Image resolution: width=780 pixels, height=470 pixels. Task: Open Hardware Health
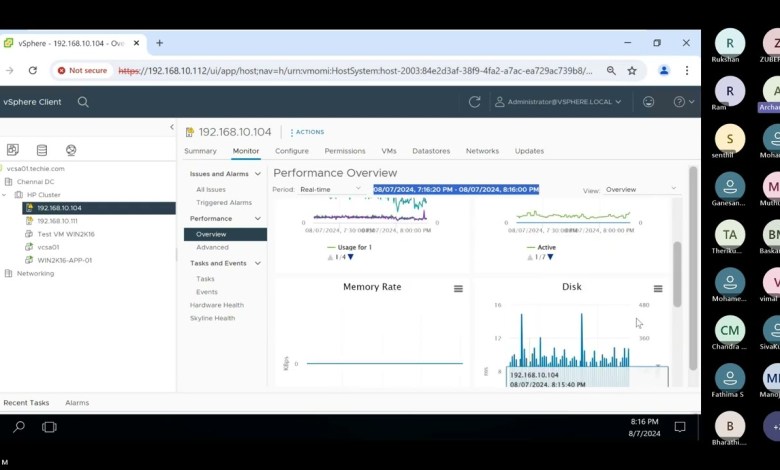pos(217,305)
